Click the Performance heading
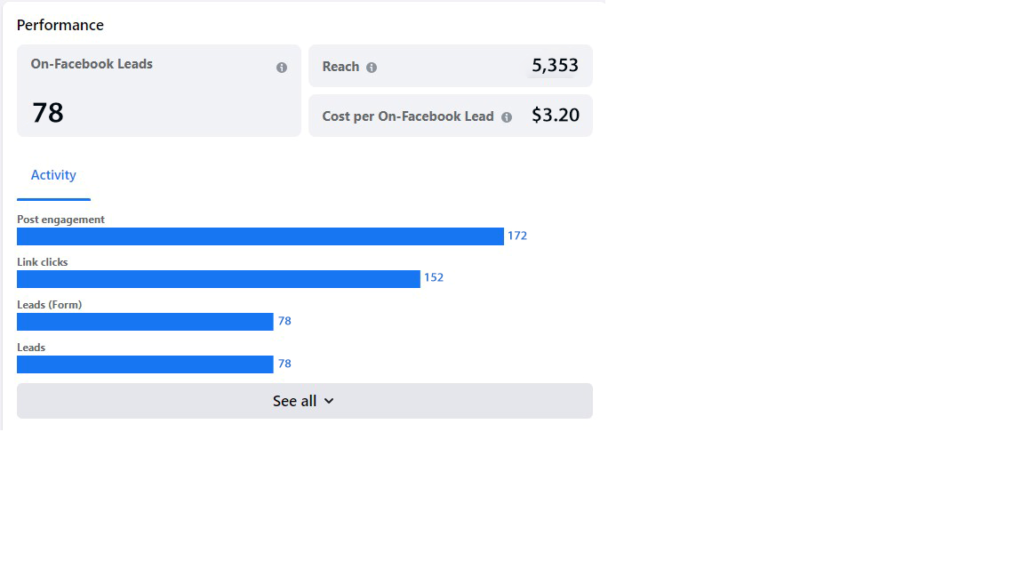This screenshot has height=576, width=1024. pos(60,25)
